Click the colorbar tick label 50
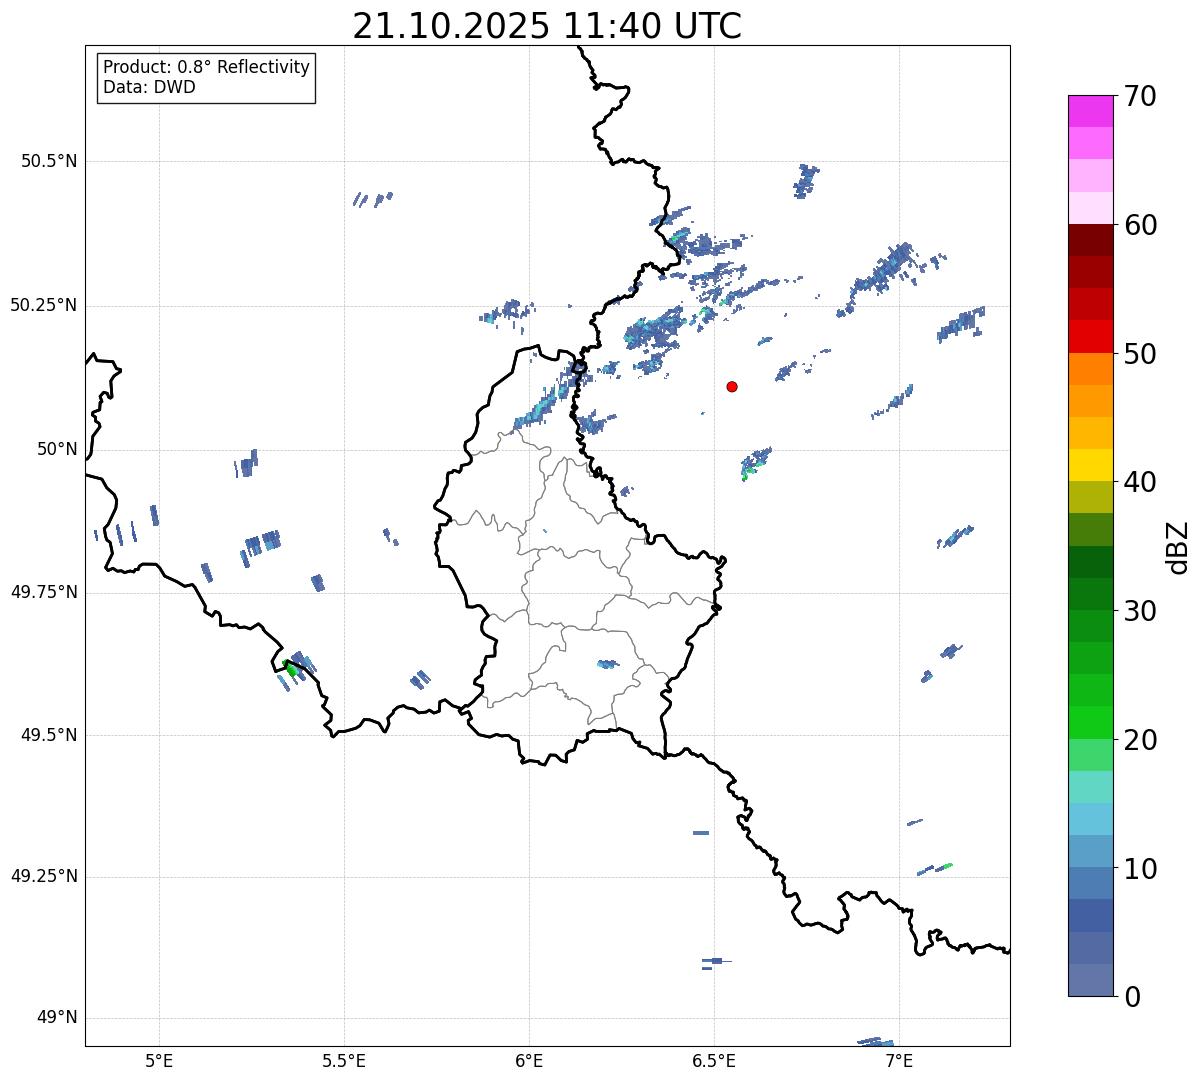 1140,354
